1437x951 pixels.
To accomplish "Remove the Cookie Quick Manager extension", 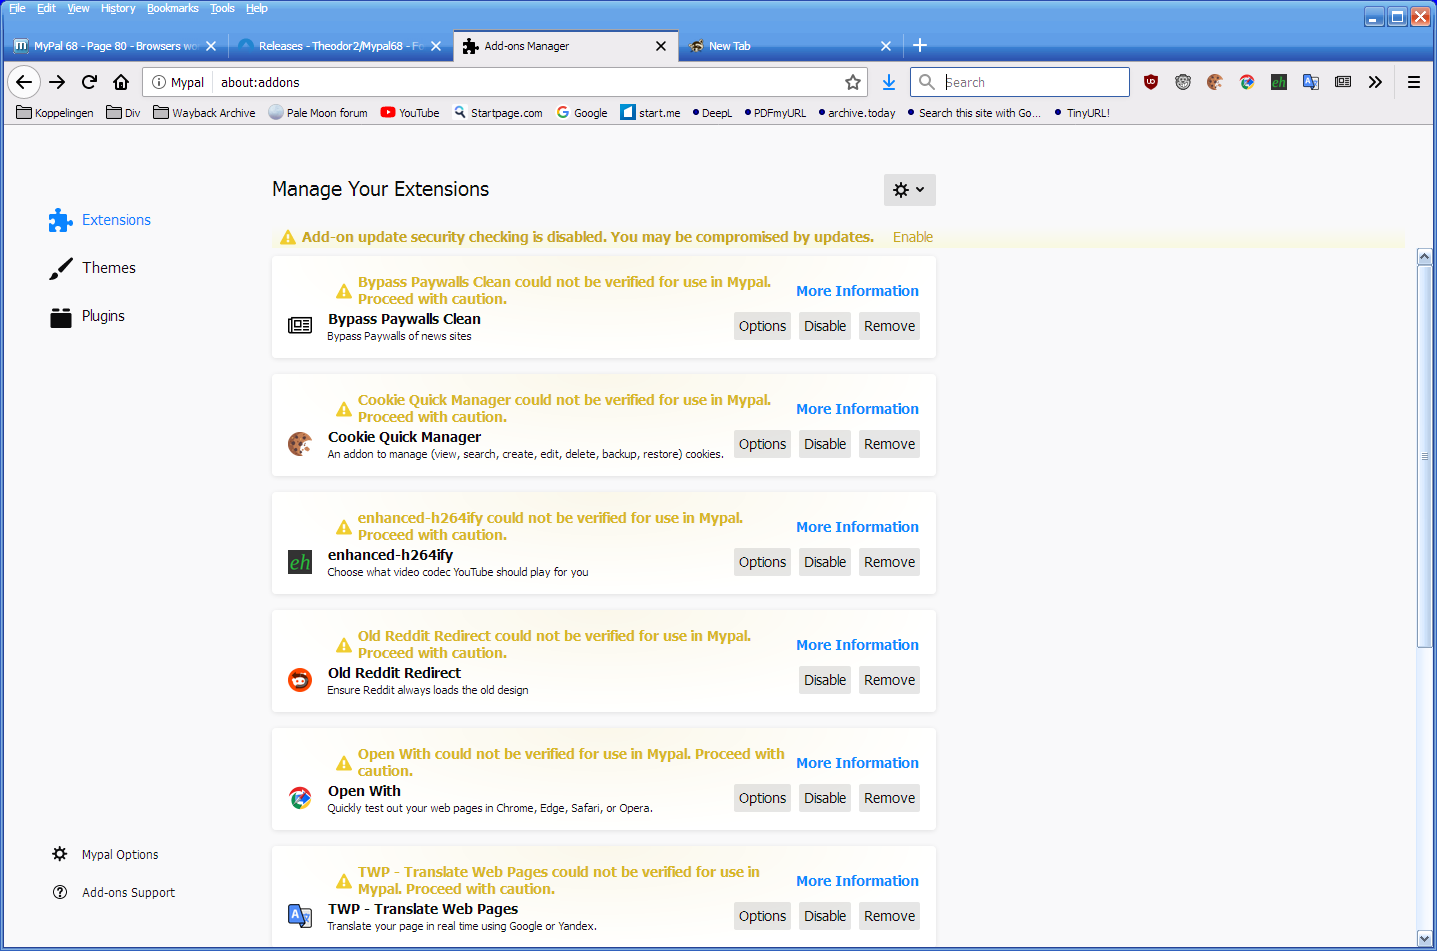I will coord(889,444).
